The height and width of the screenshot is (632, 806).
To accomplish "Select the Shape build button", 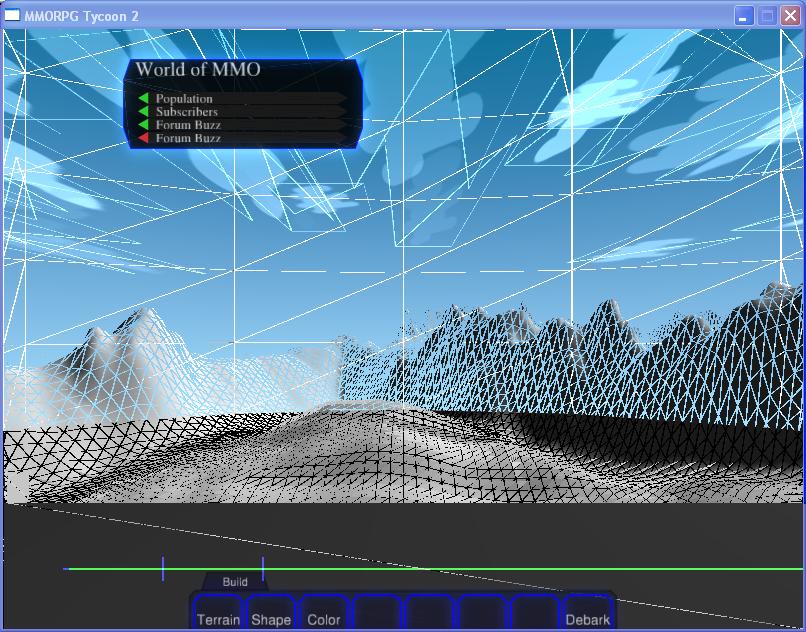I will click(271, 612).
